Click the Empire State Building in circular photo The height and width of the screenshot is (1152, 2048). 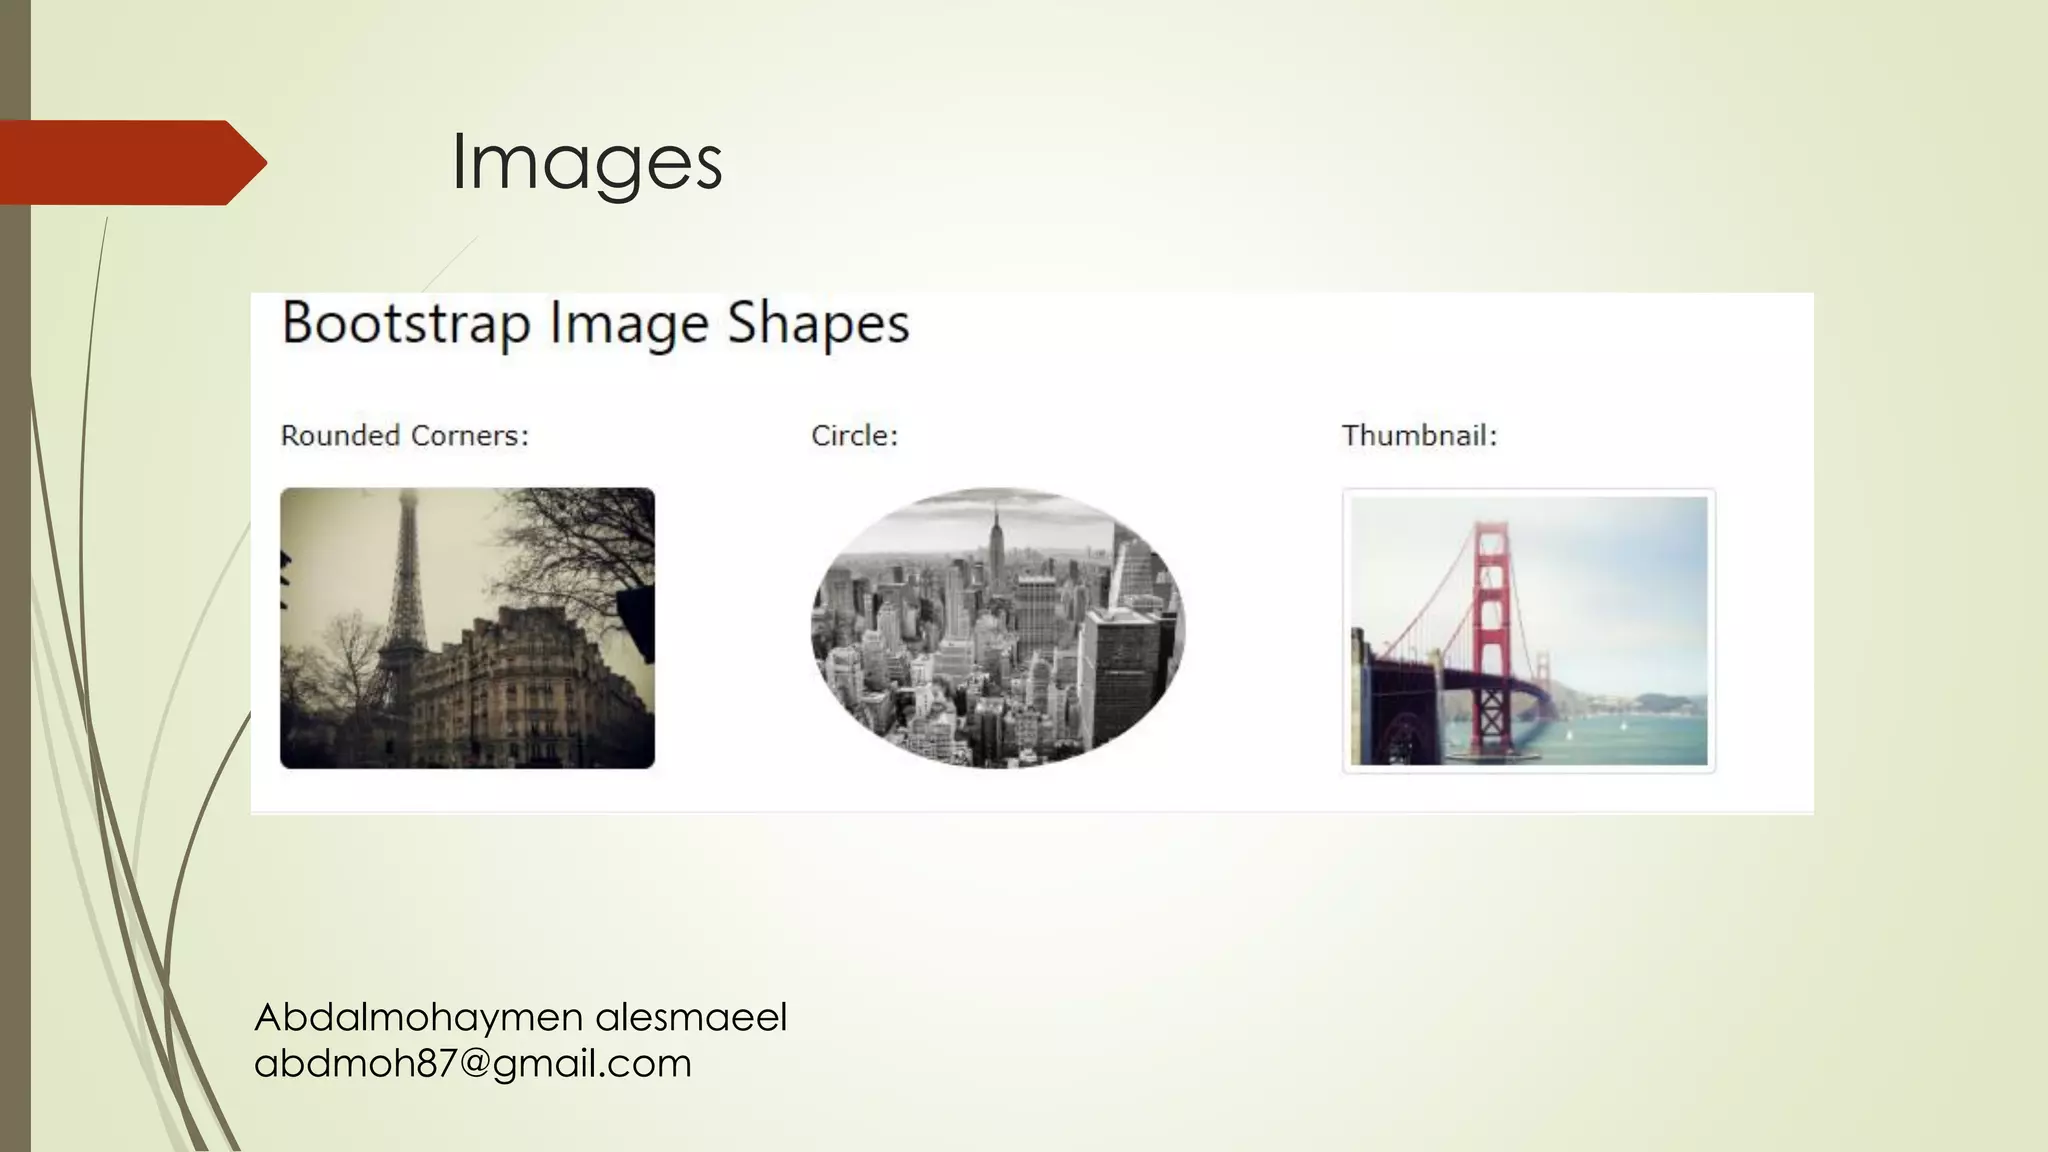coord(996,545)
